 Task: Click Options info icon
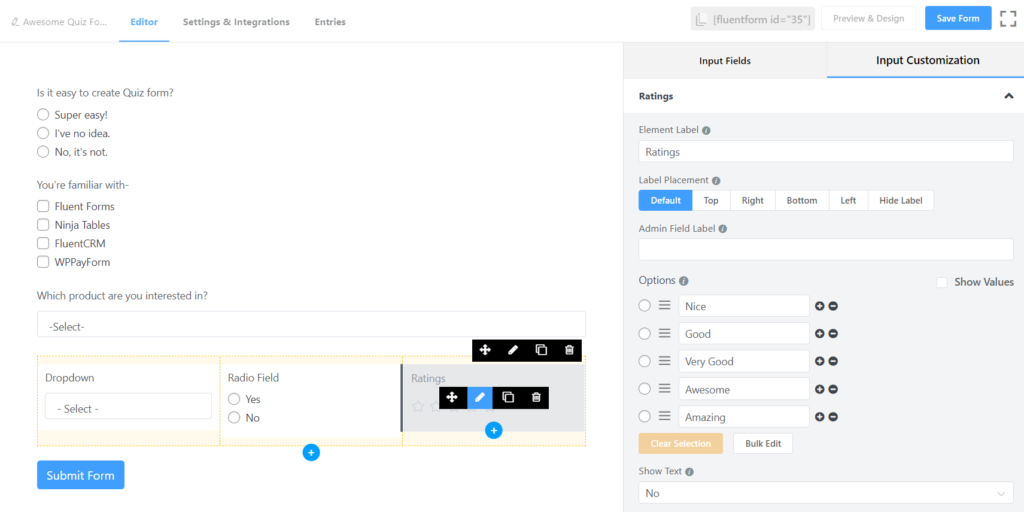pyautogui.click(x=684, y=281)
